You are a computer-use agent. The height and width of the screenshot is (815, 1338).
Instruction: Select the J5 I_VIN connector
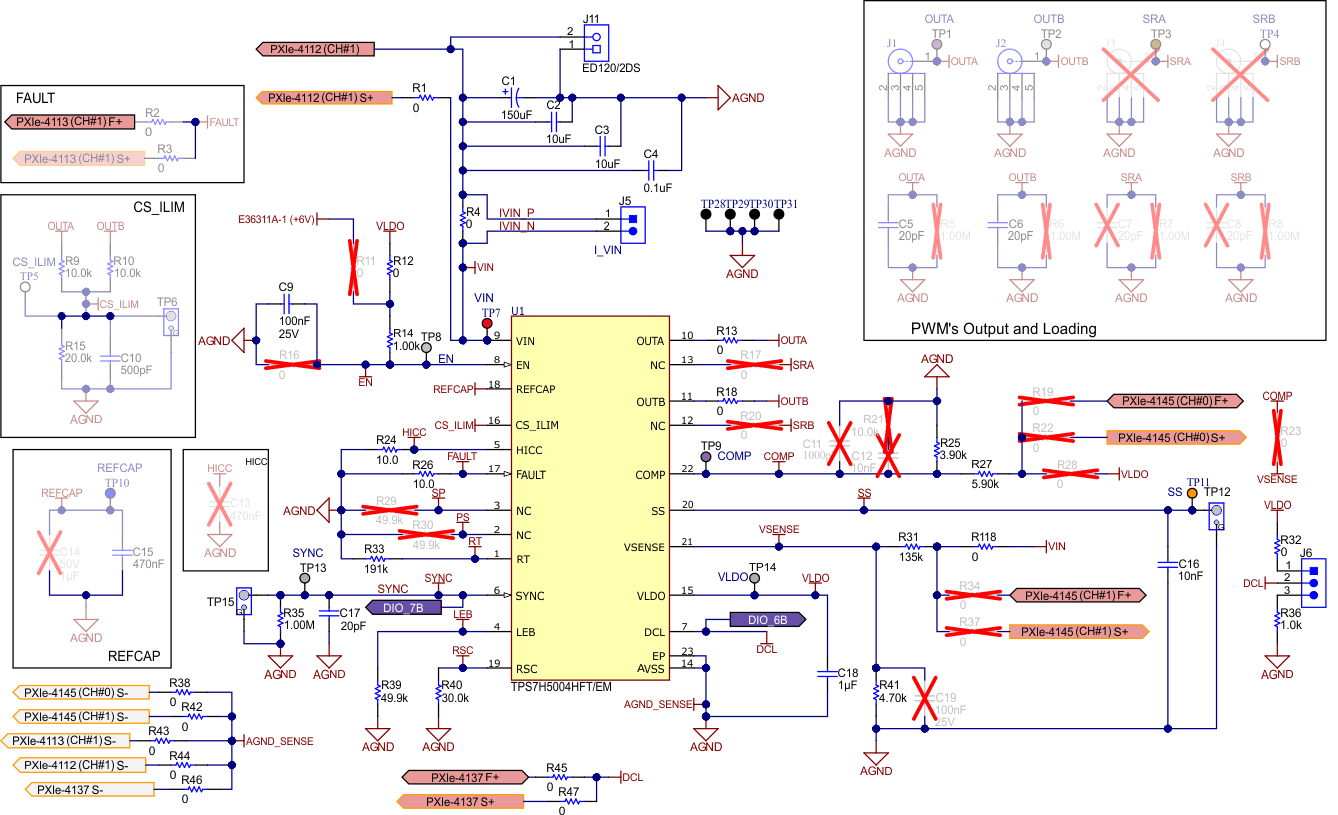(631, 224)
